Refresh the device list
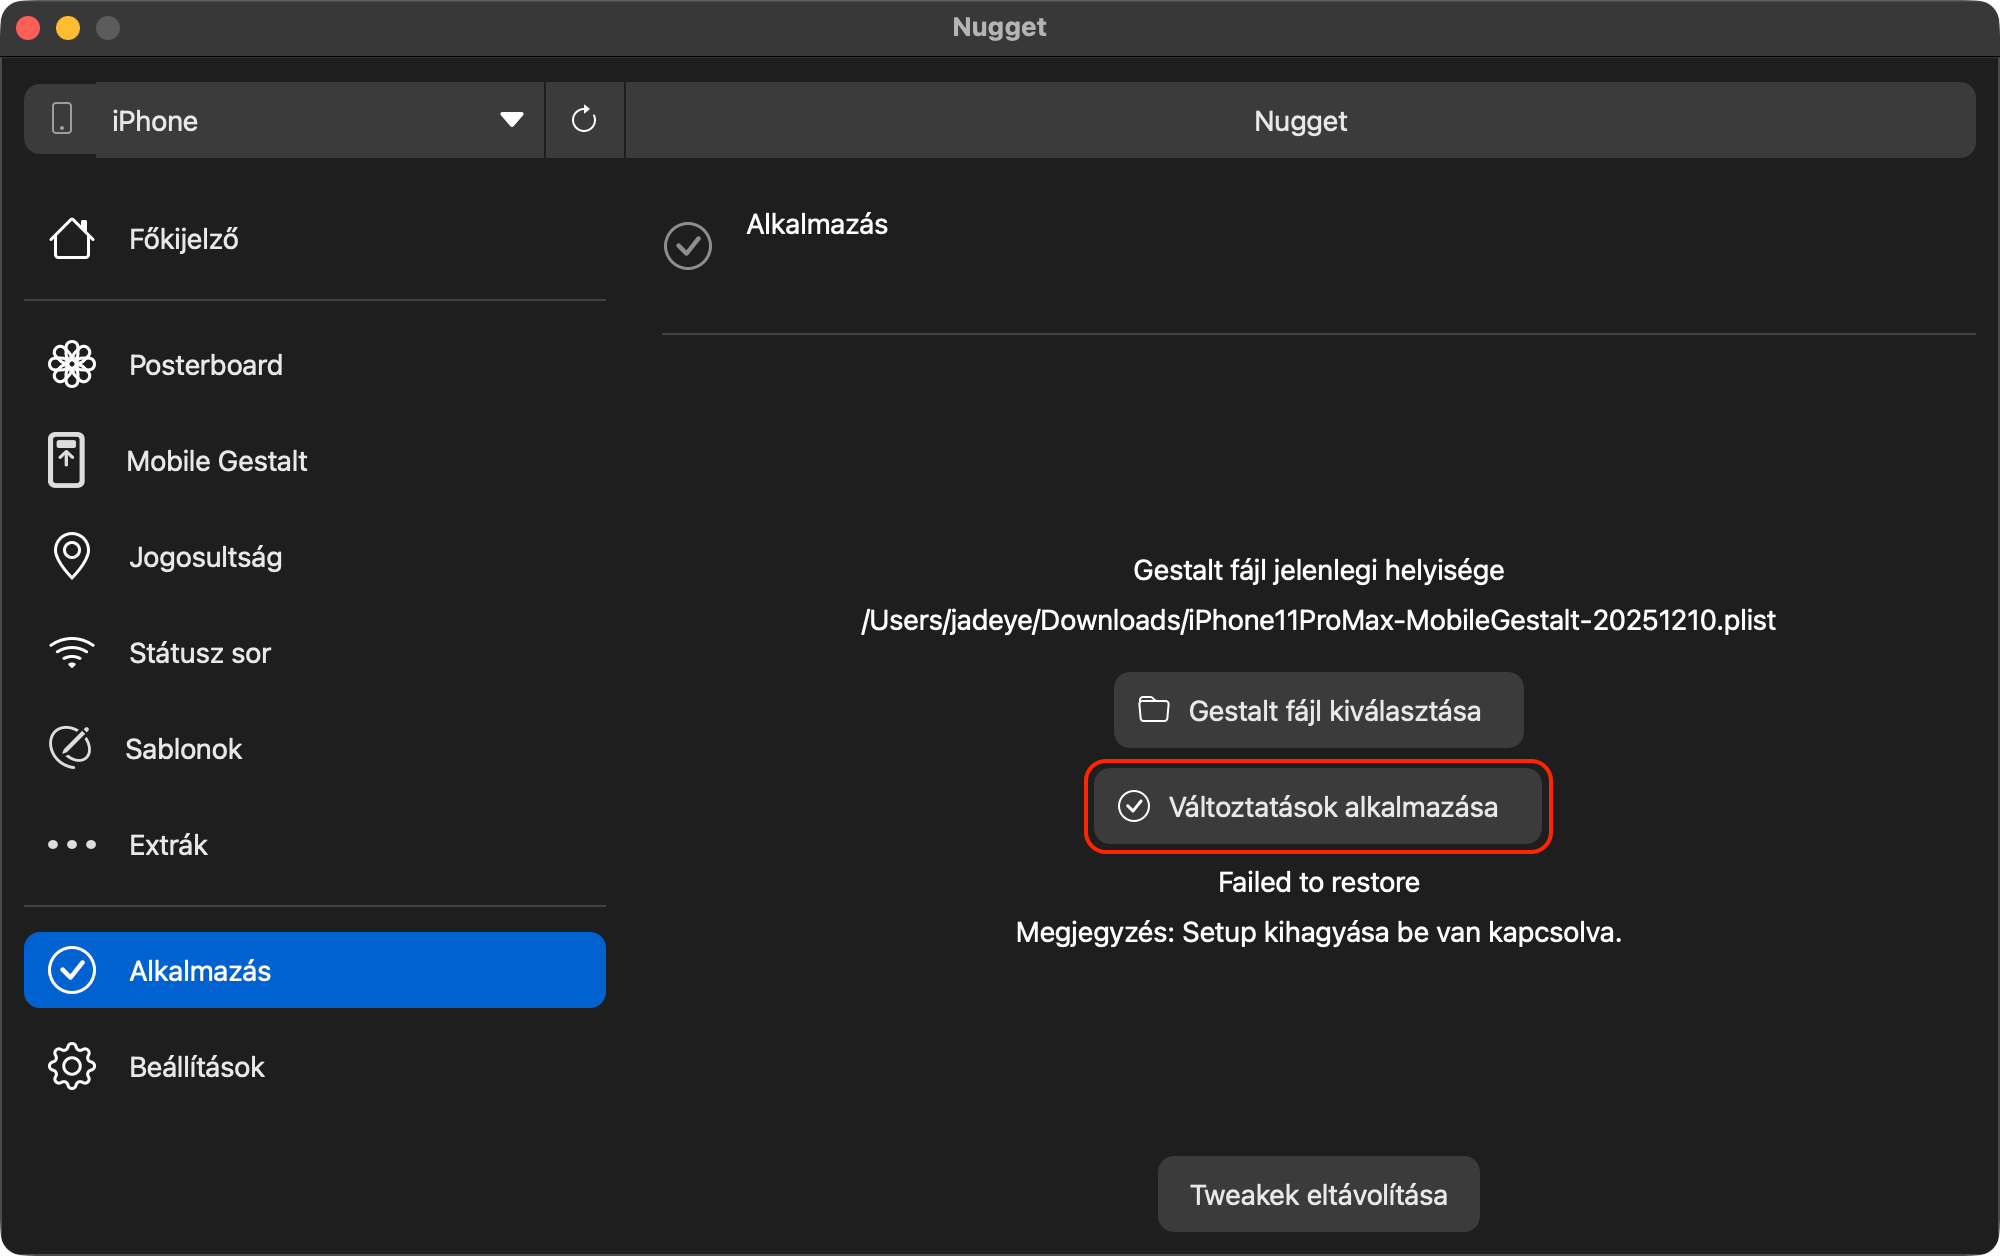 coord(584,120)
